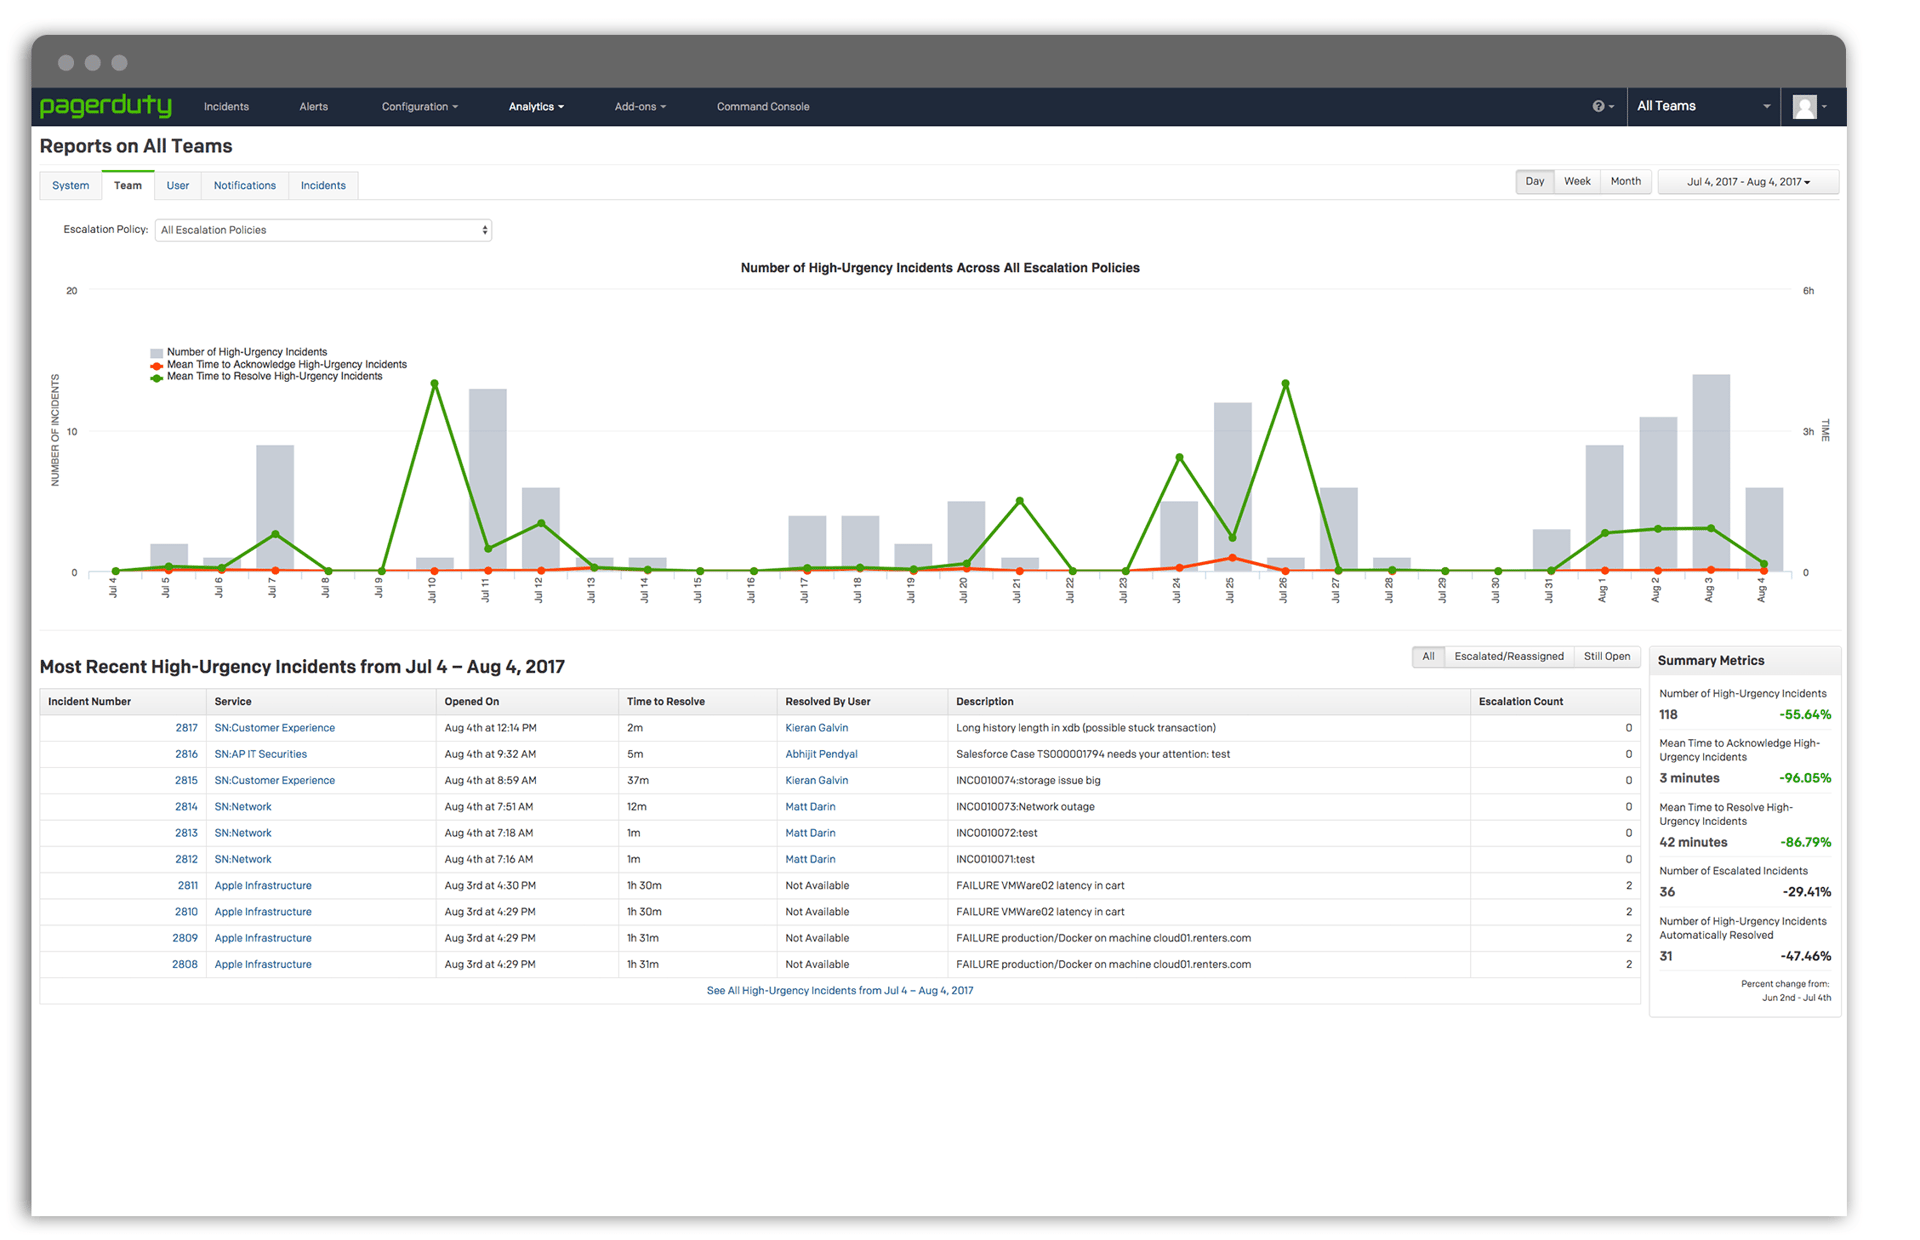Open the Analytics menu
Screen dimensions: 1920x1240
pos(535,107)
